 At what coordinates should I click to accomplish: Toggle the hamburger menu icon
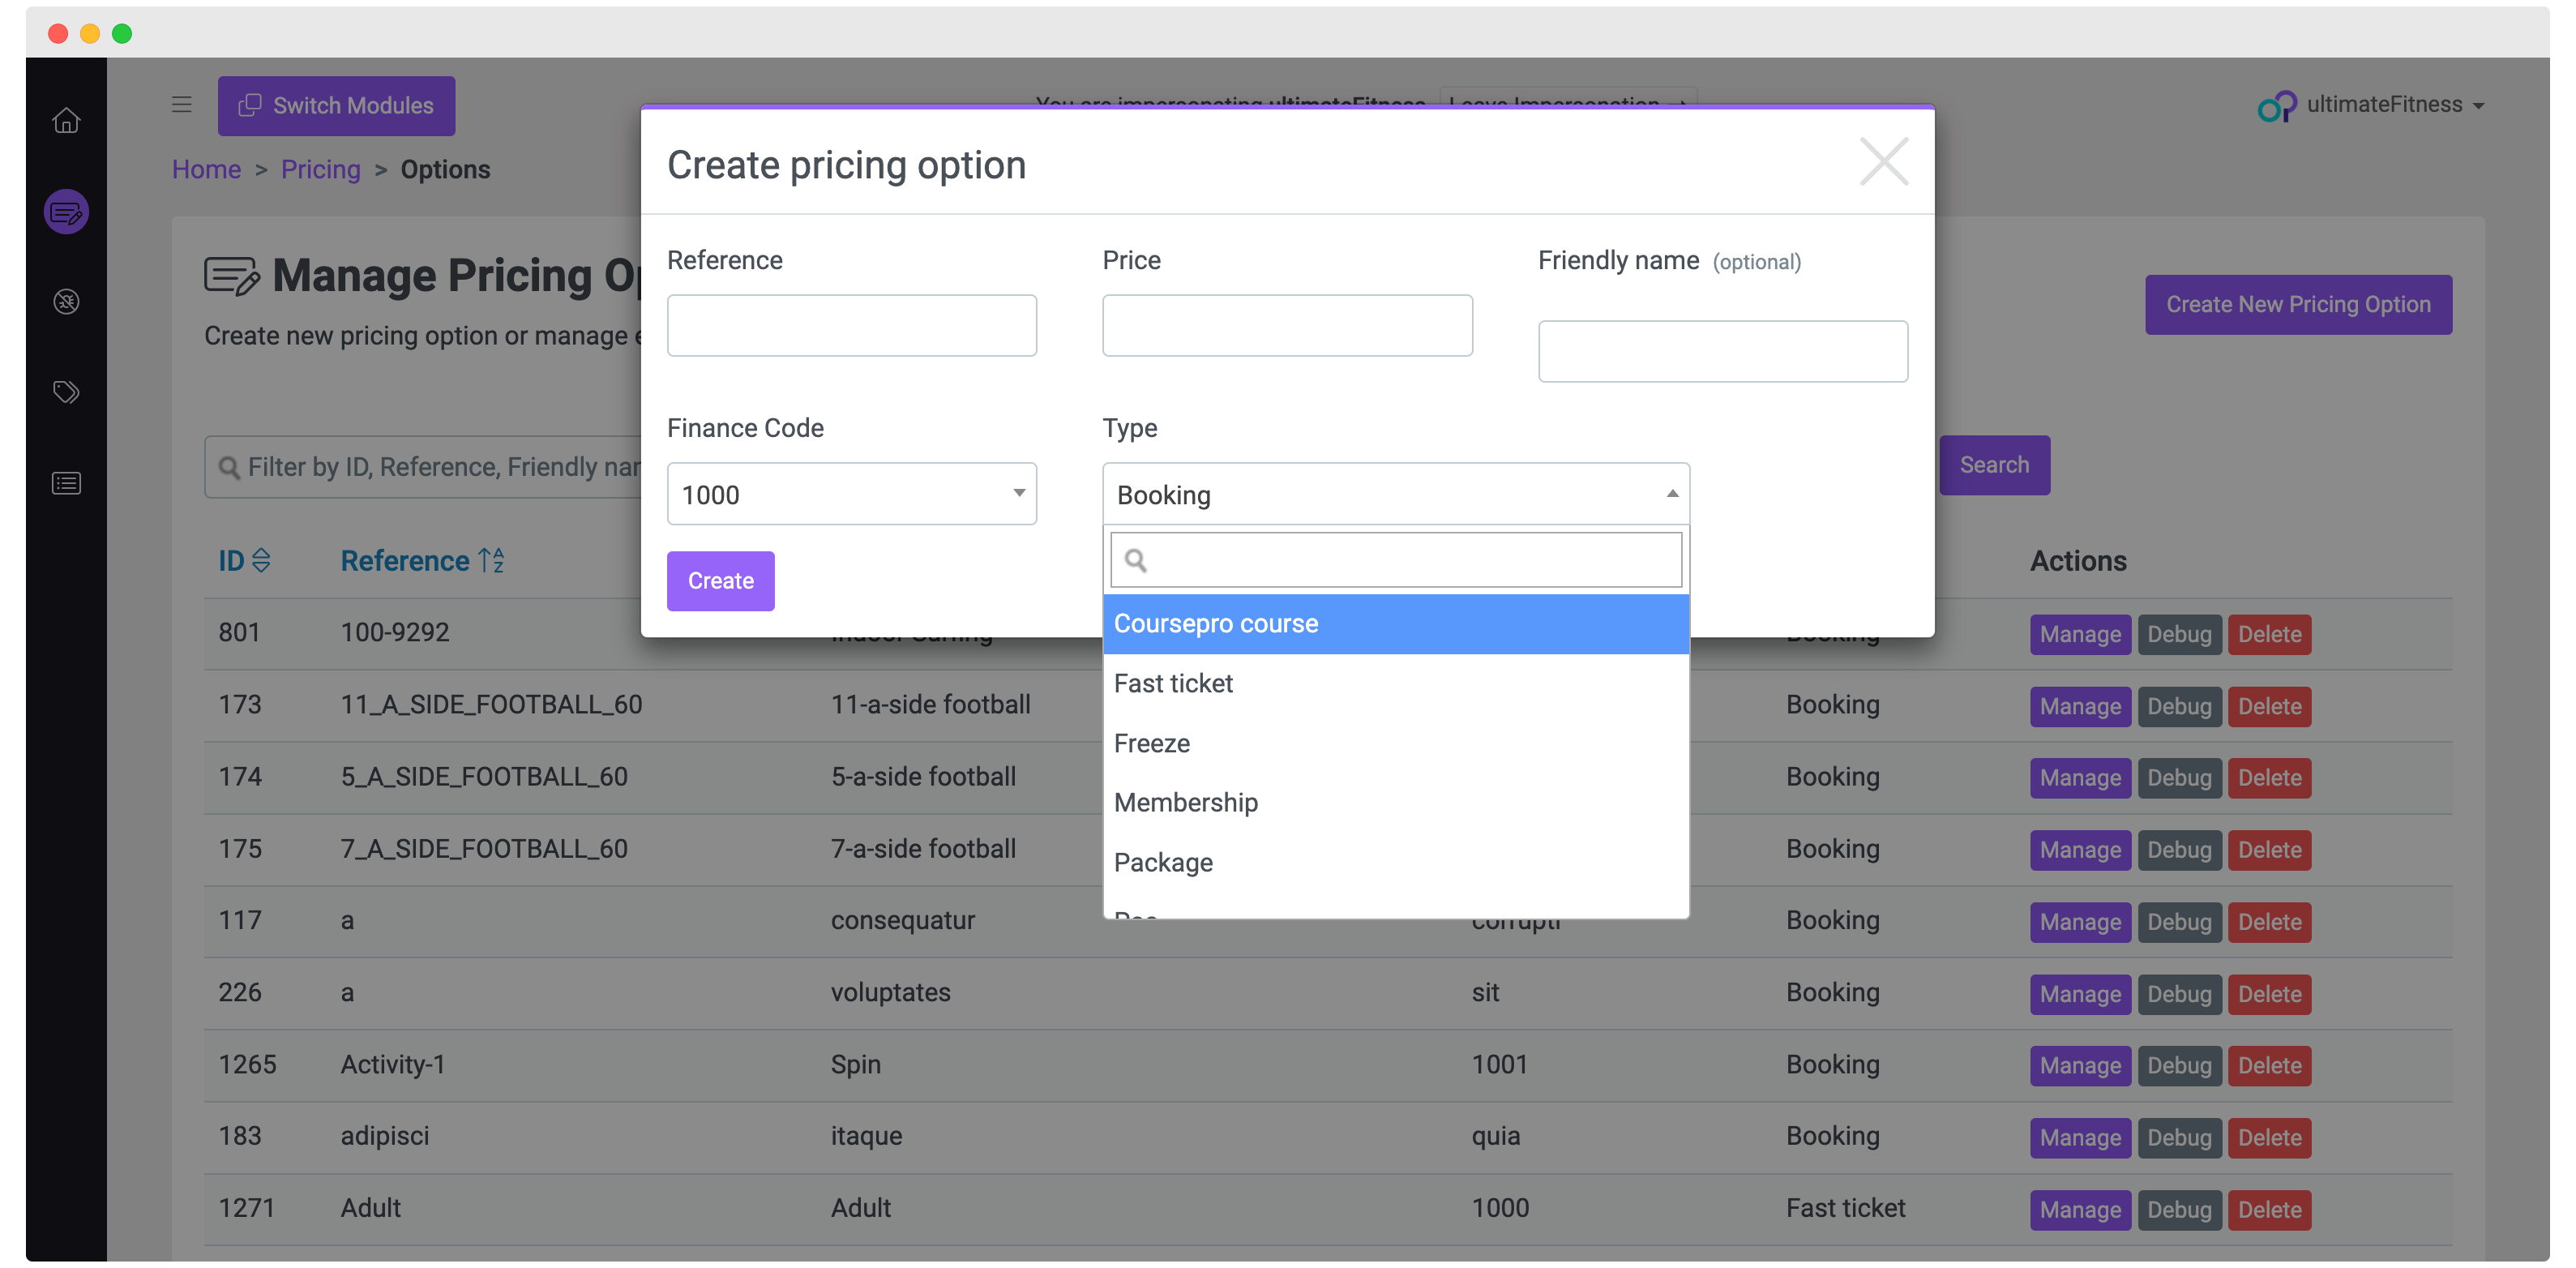coord(181,105)
